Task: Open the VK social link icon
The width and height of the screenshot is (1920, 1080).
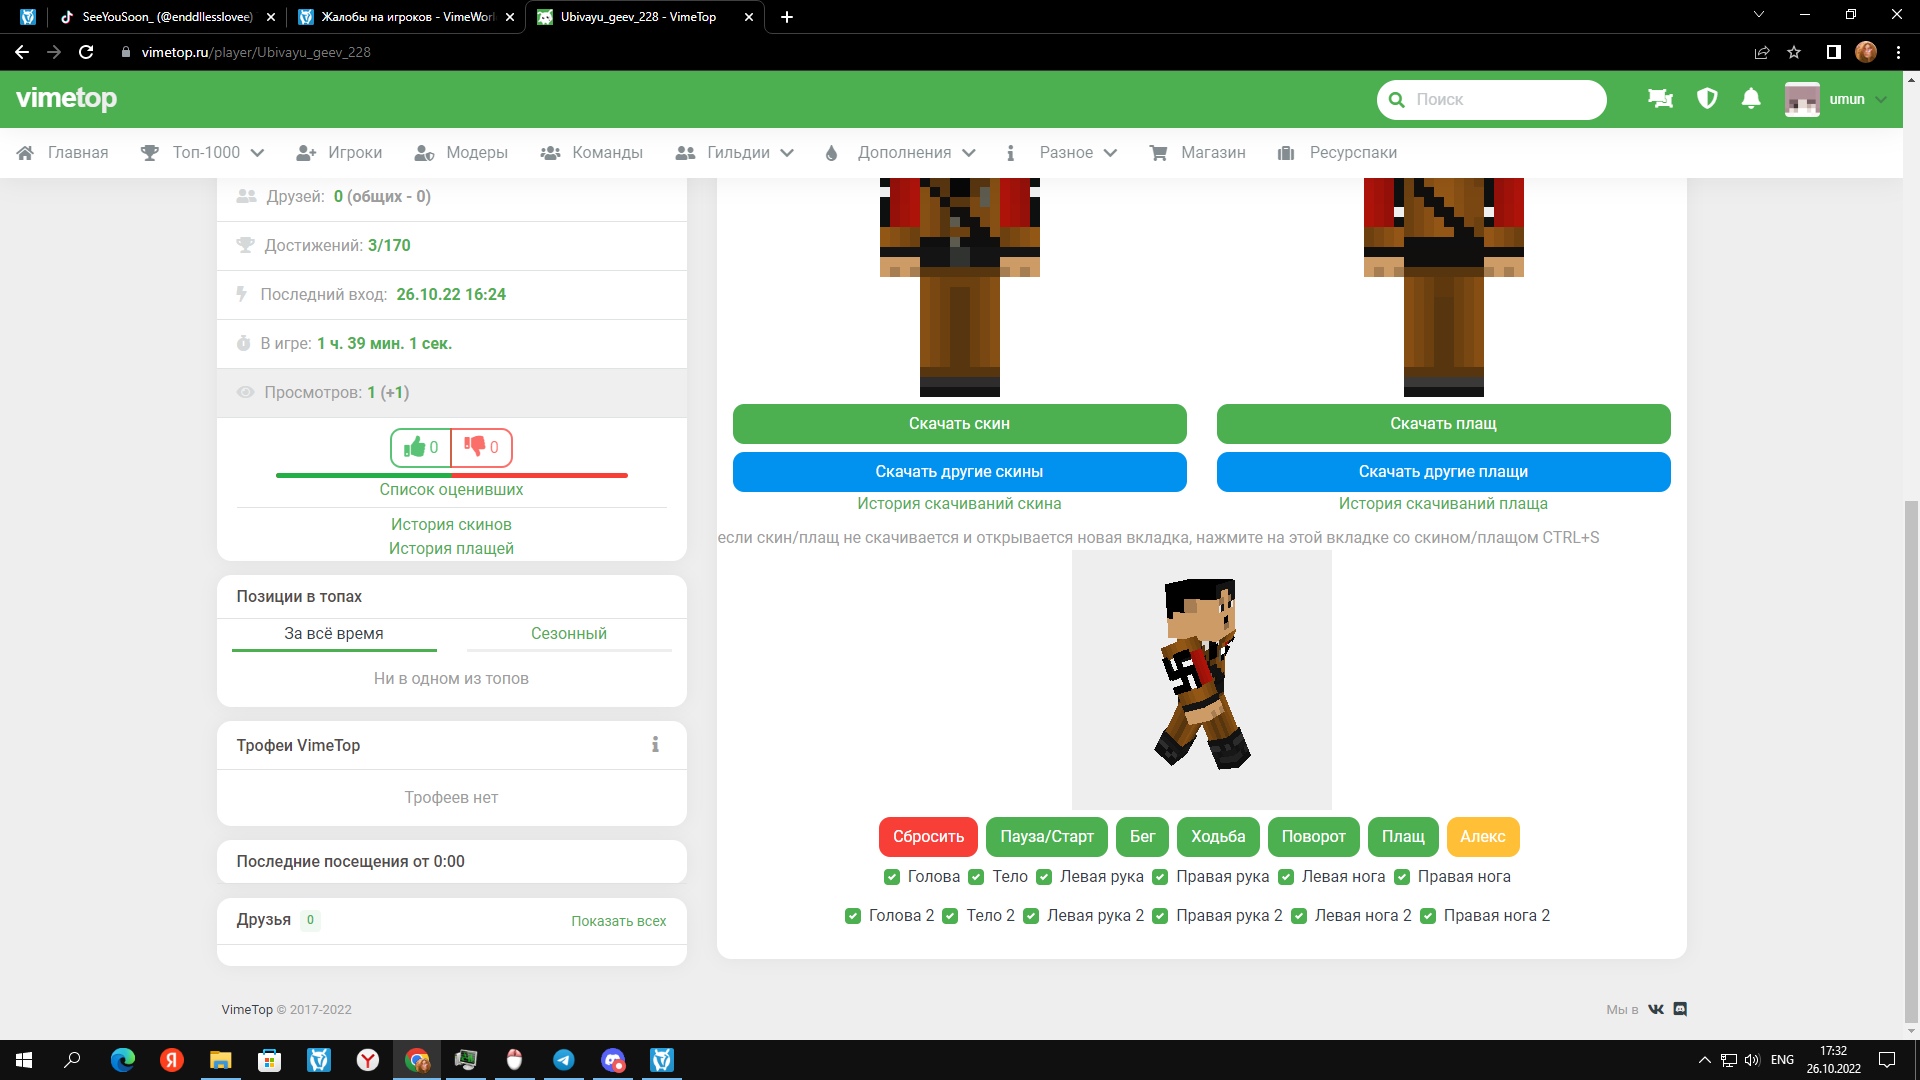Action: click(1656, 1009)
